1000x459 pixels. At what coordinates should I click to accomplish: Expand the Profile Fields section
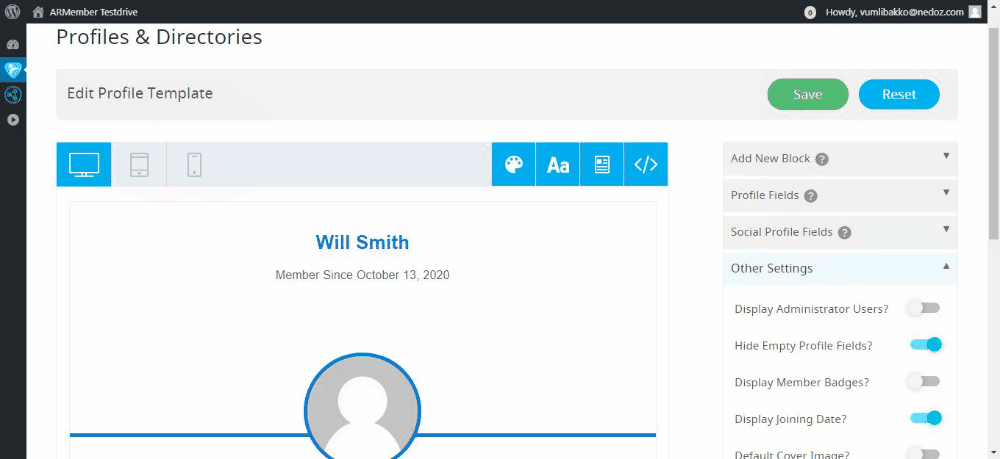pos(840,195)
